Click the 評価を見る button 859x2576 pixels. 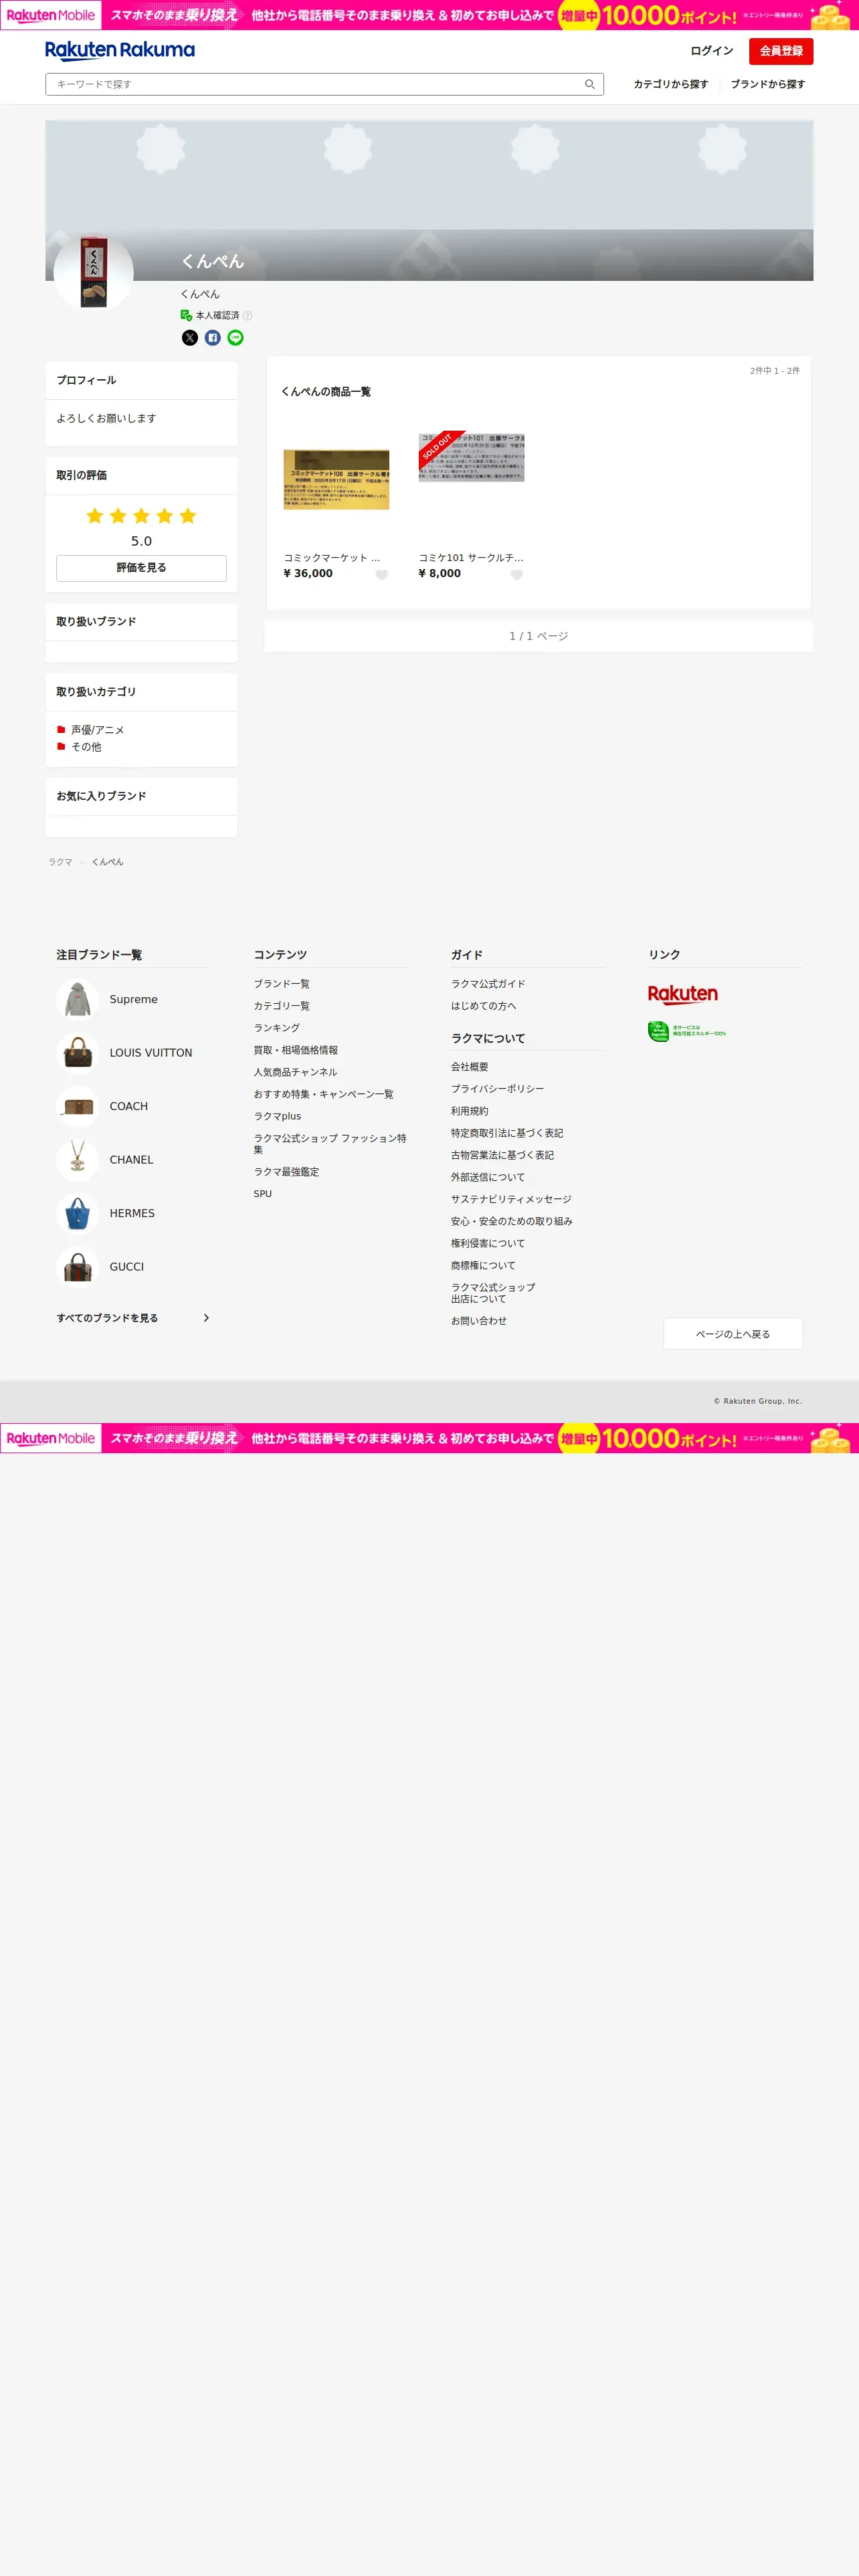[x=141, y=568]
